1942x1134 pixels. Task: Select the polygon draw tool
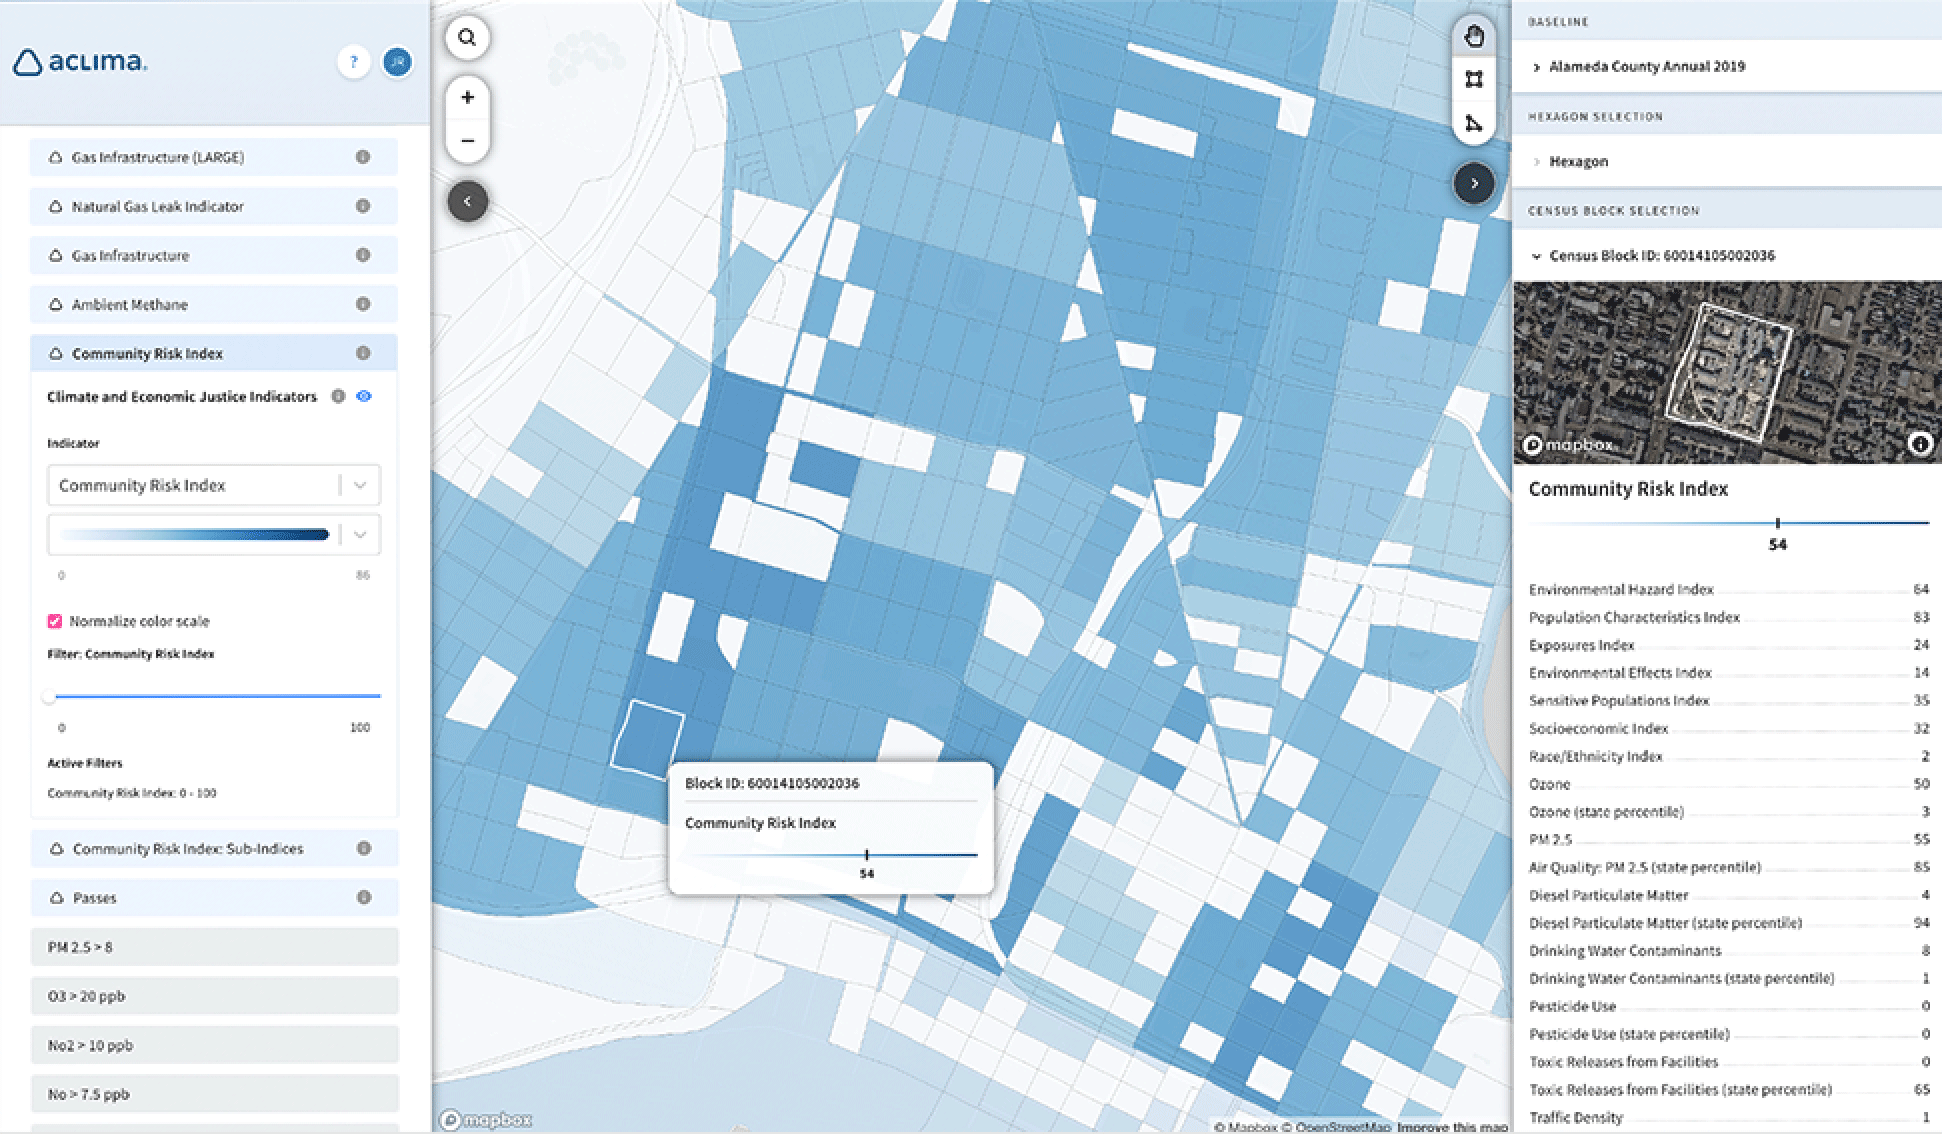click(1474, 123)
